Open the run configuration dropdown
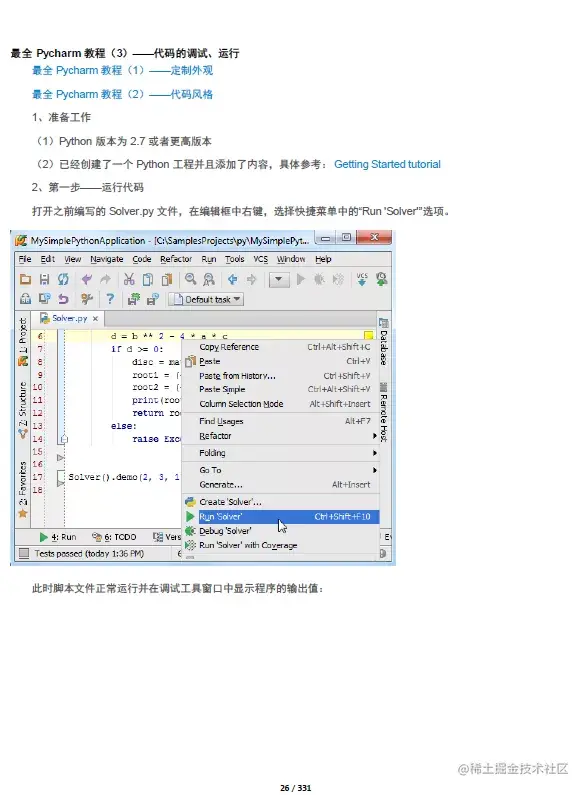The image size is (588, 795). 279,279
